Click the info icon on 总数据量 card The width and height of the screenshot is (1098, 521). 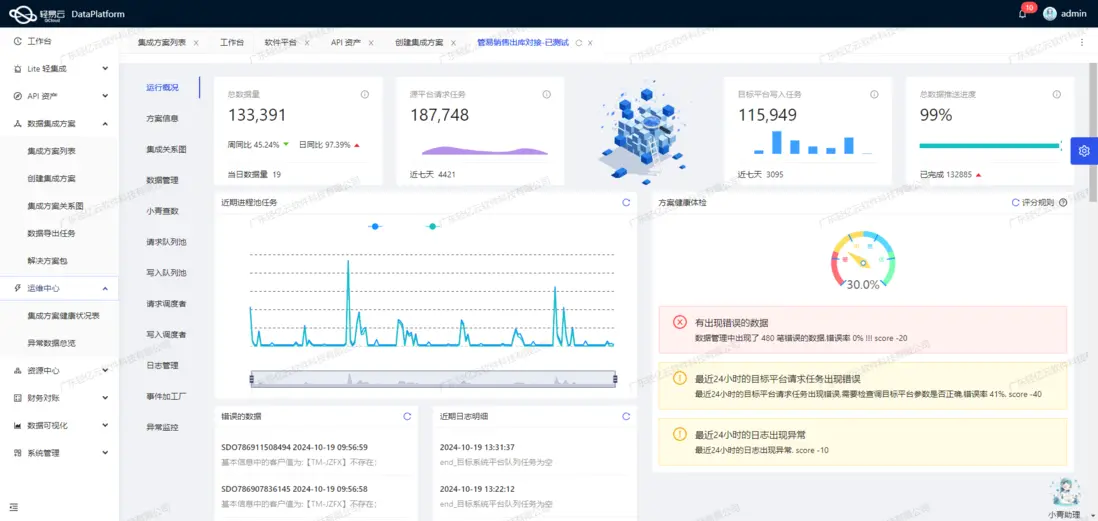(364, 95)
